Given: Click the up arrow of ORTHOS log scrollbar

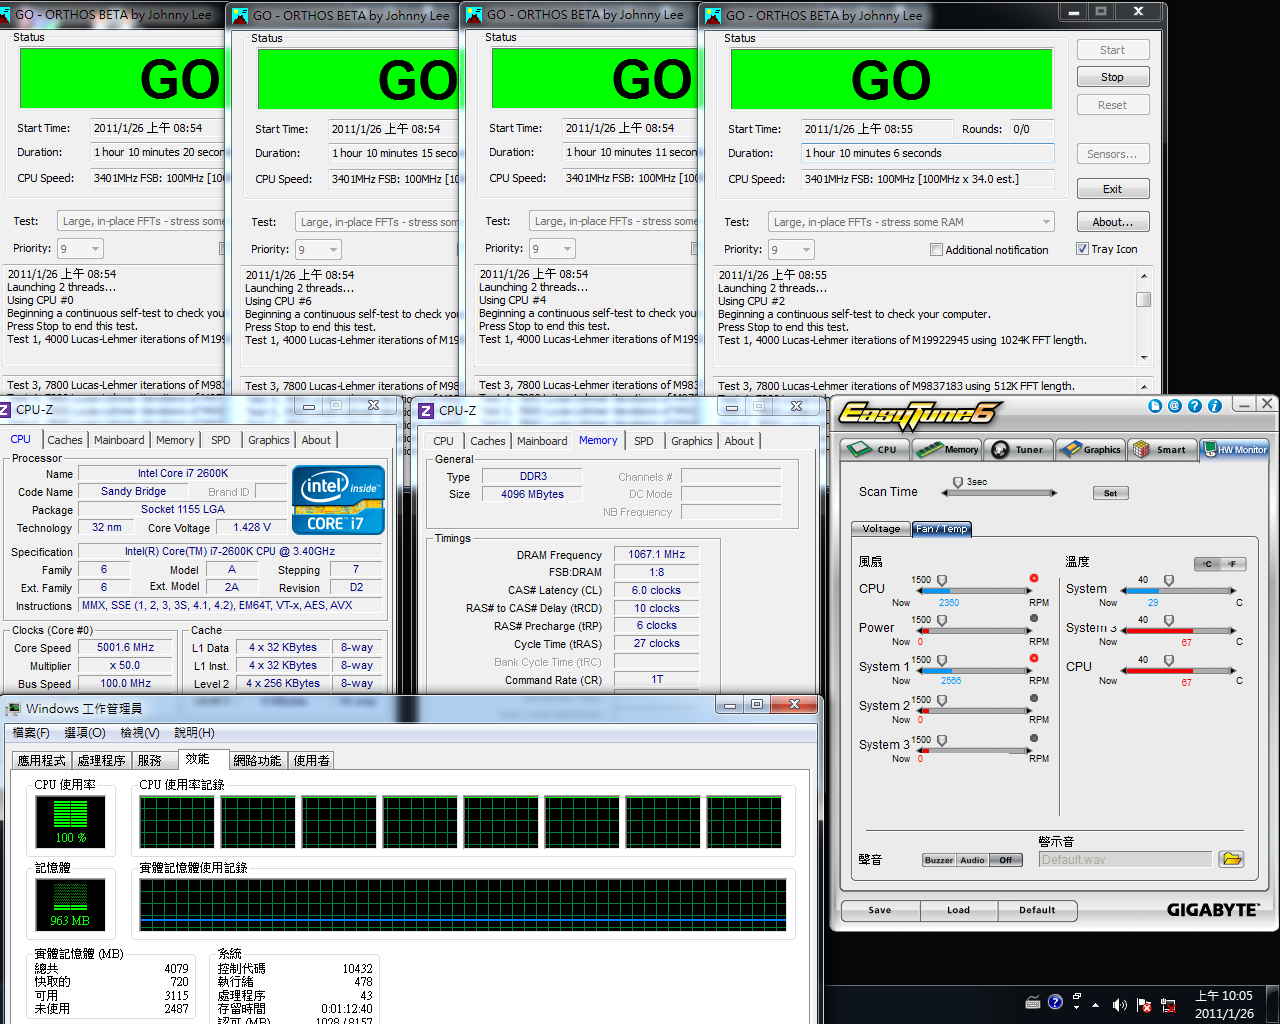Looking at the screenshot, I should 1144,274.
